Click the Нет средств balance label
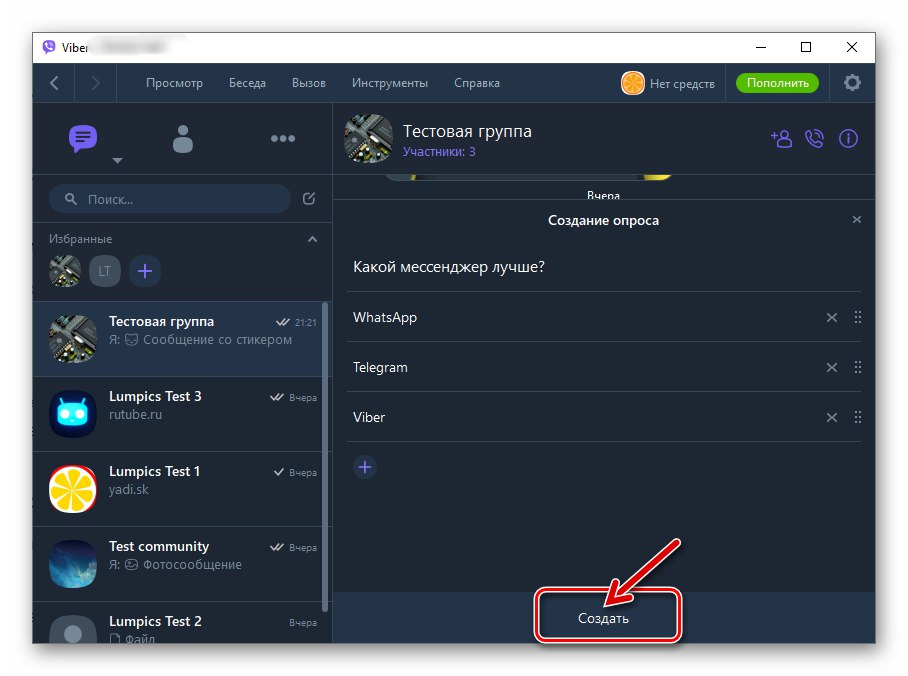Viewport: 908px width, 676px height. 682,83
